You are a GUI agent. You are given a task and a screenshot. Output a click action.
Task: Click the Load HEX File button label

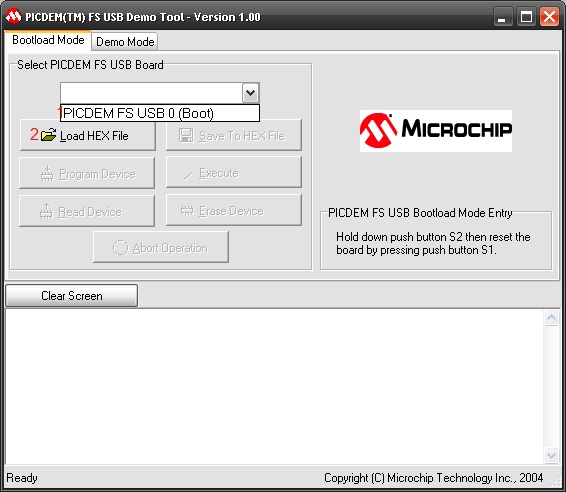point(94,136)
